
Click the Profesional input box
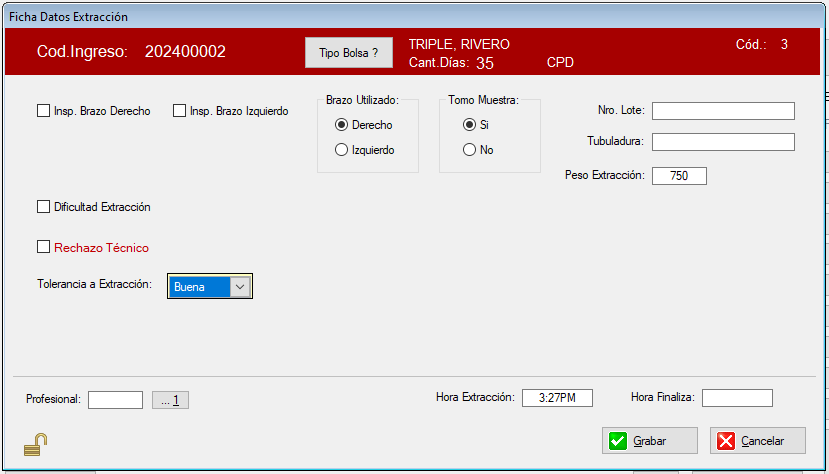pyautogui.click(x=115, y=400)
